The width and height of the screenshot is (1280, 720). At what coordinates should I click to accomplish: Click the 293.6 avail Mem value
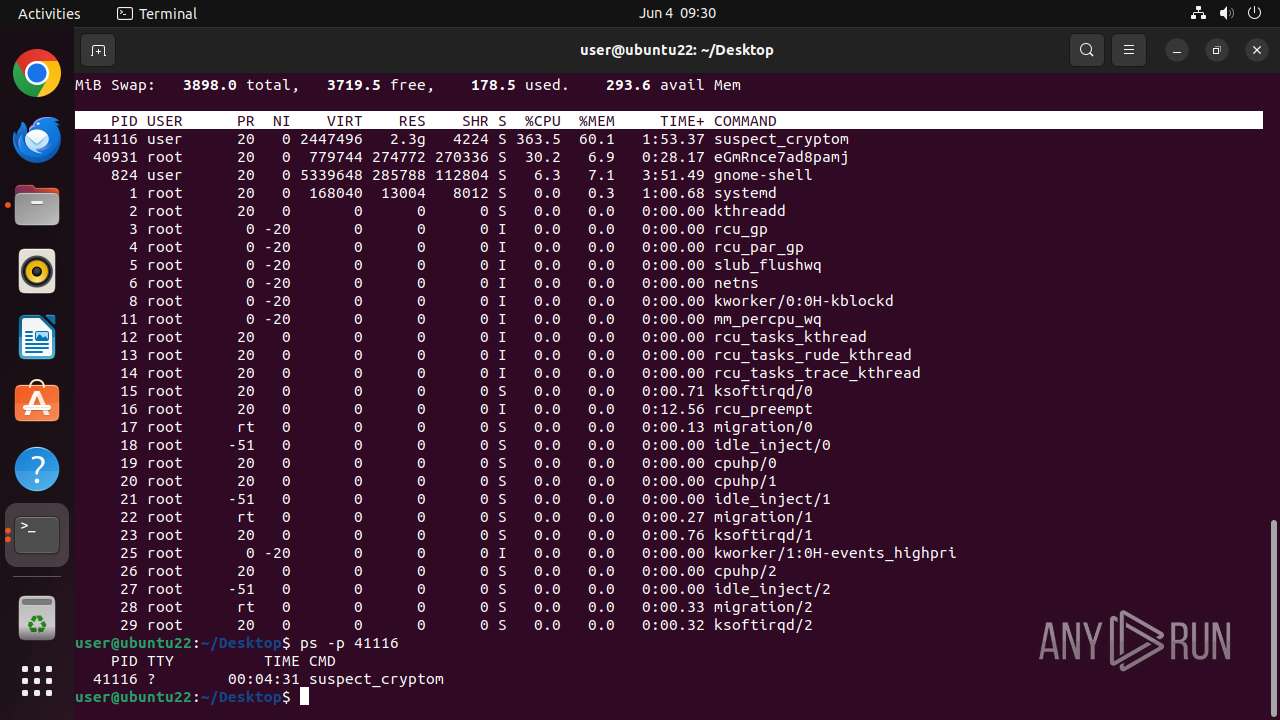[x=628, y=85]
